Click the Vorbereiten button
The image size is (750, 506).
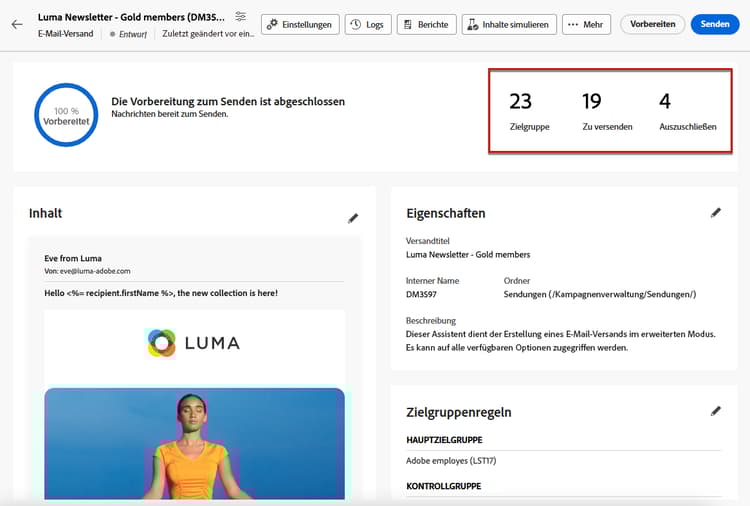pyautogui.click(x=652, y=24)
